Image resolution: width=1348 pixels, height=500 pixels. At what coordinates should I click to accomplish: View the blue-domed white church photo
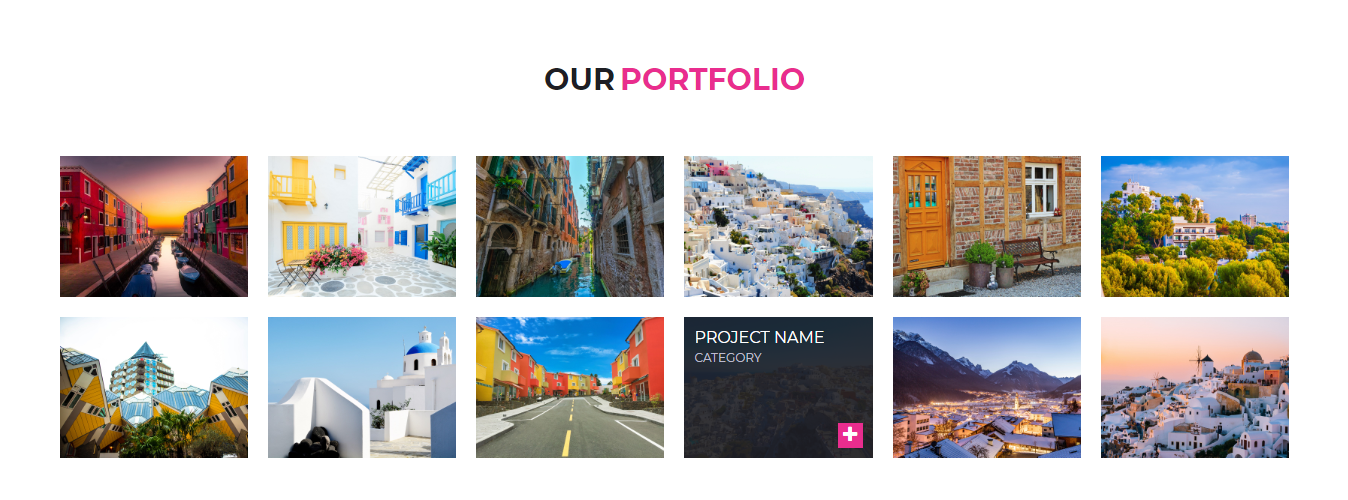362,388
